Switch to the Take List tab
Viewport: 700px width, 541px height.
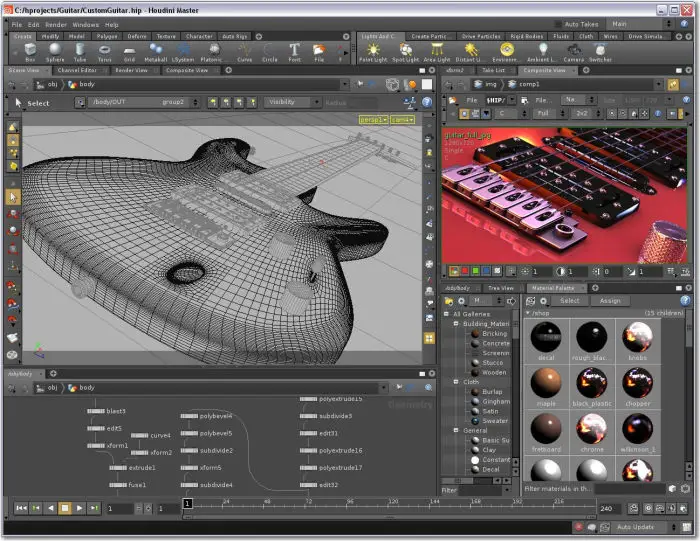coord(493,70)
